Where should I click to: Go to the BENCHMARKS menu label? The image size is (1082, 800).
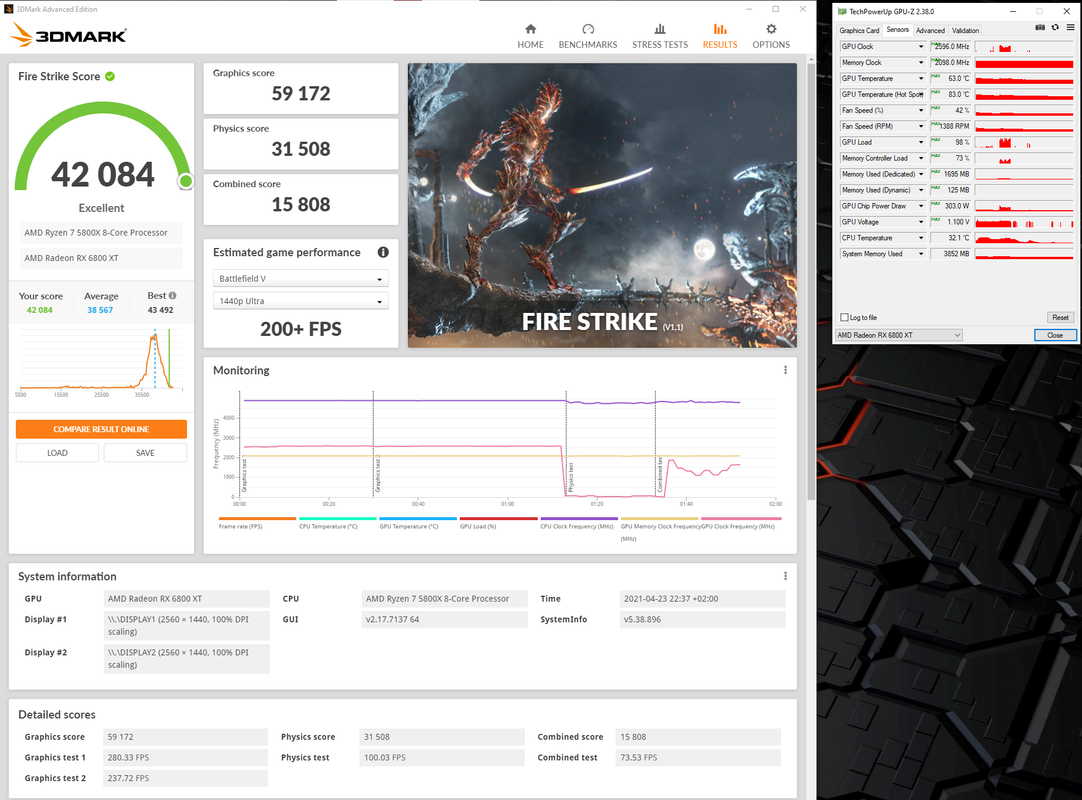pyautogui.click(x=588, y=44)
